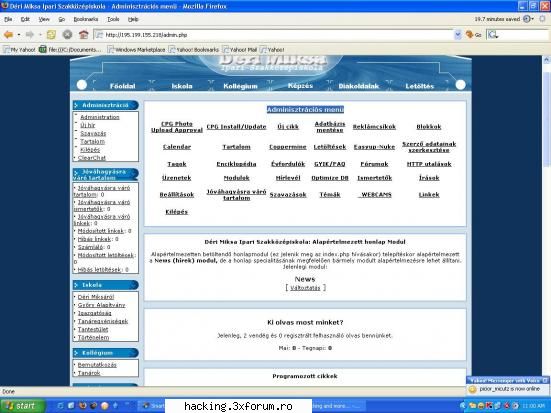Click ClearChat in the sidebar
Viewport: 551px width, 413px height.
tap(91, 158)
